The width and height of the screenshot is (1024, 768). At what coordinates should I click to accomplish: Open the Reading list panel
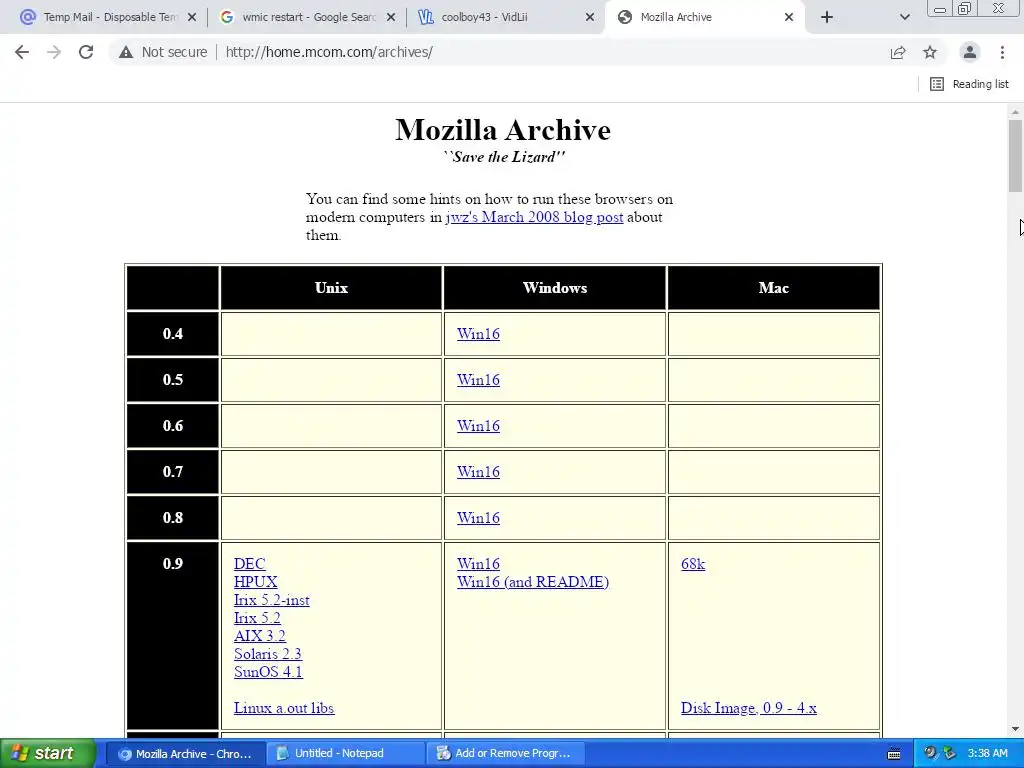pos(969,84)
